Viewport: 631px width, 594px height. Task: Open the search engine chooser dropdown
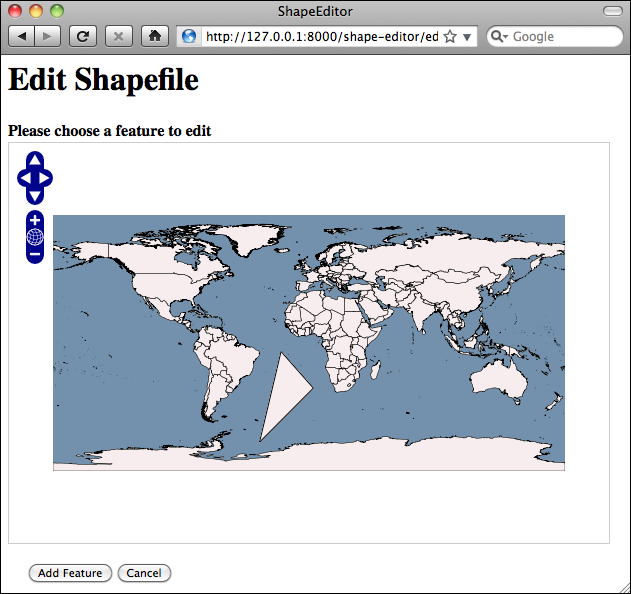coord(499,37)
